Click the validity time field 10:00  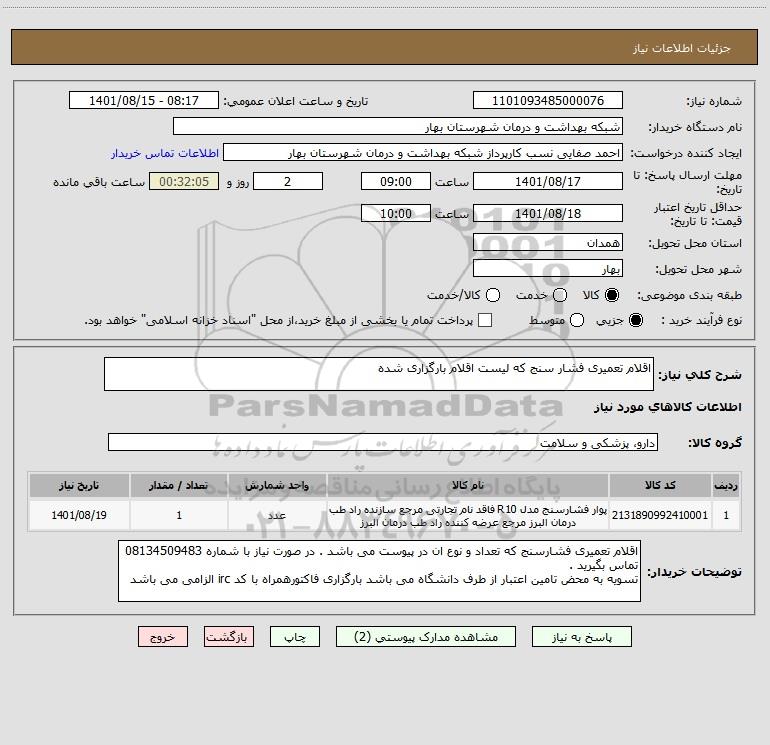(x=396, y=213)
